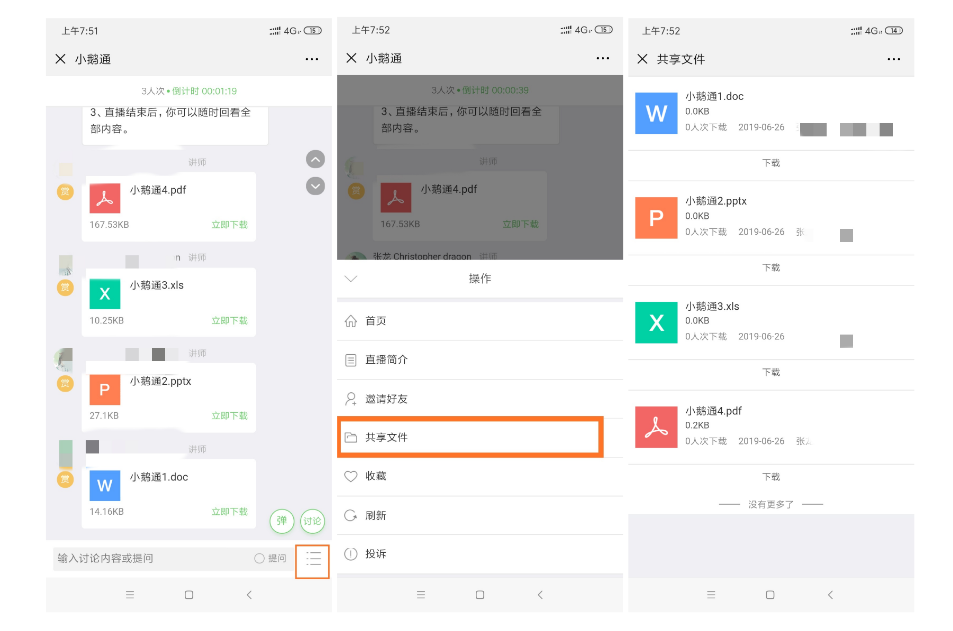The width and height of the screenshot is (953, 631).
Task: Download 小鹅通4.pdf via 立即下载 in first chat
Action: pos(230,225)
